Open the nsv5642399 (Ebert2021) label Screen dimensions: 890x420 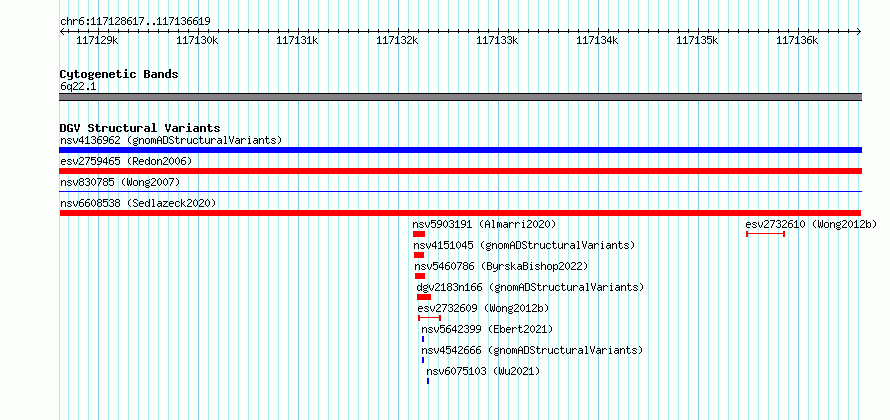point(487,329)
